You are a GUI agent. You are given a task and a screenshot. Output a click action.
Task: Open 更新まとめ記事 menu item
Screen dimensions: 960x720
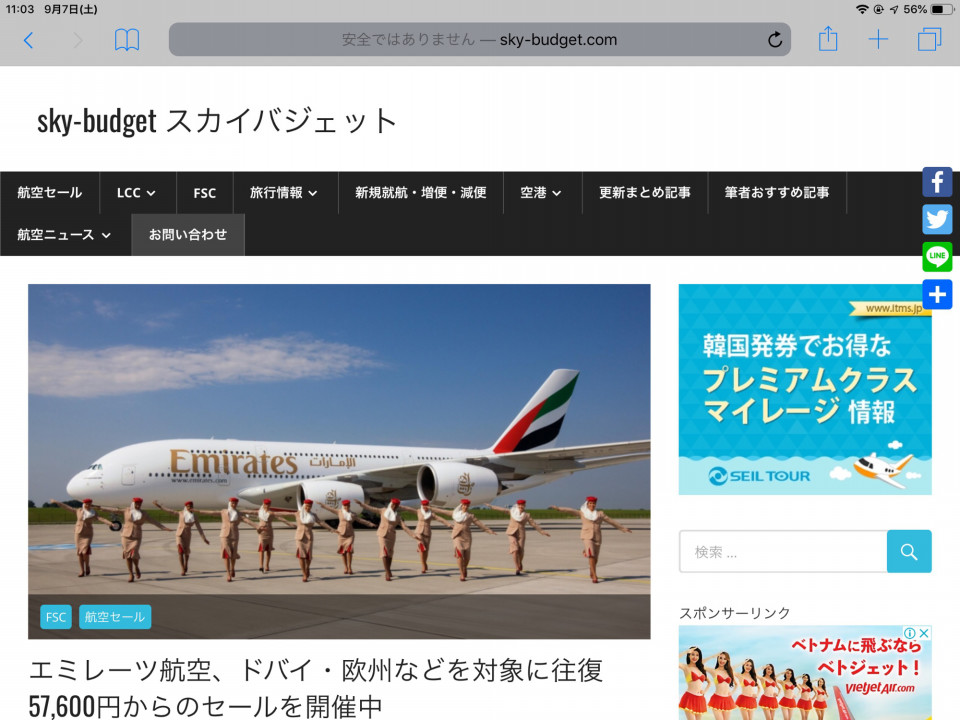[645, 193]
